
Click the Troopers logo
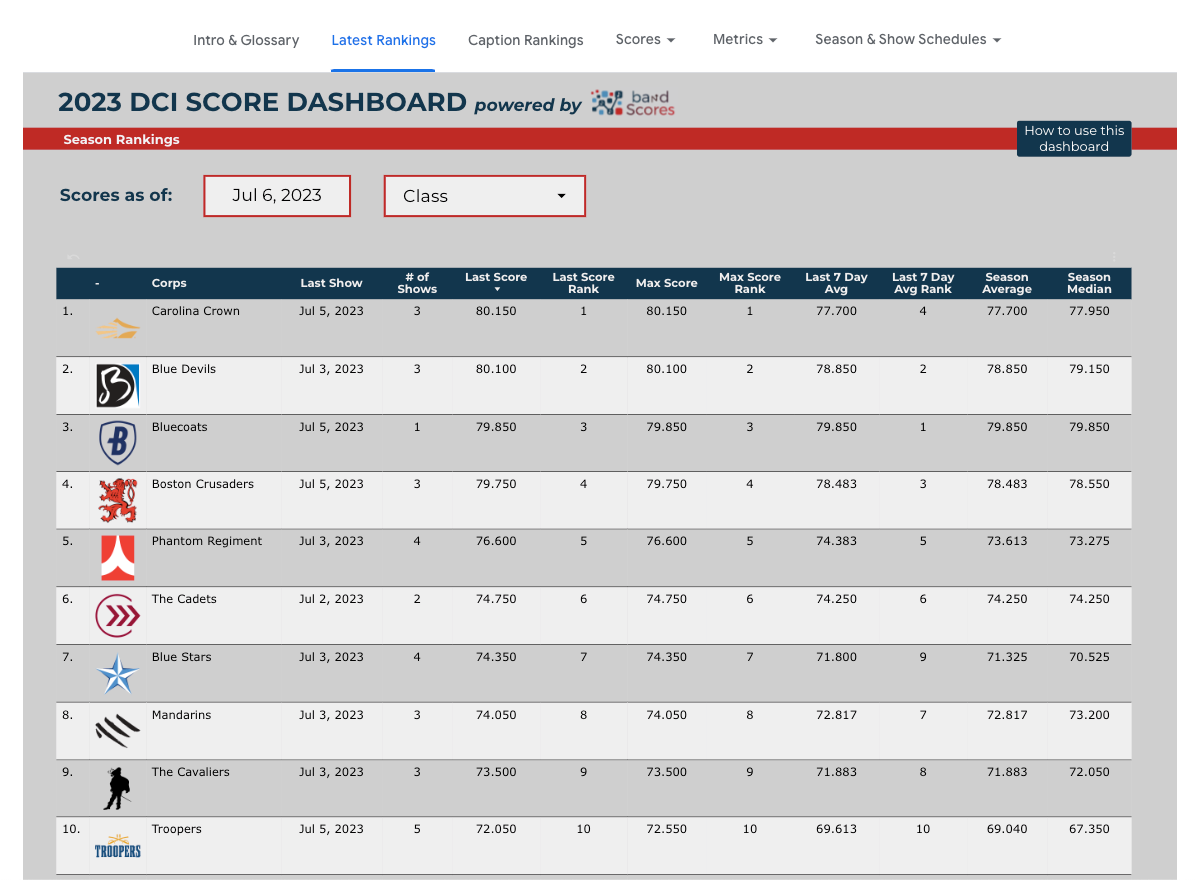(x=117, y=846)
